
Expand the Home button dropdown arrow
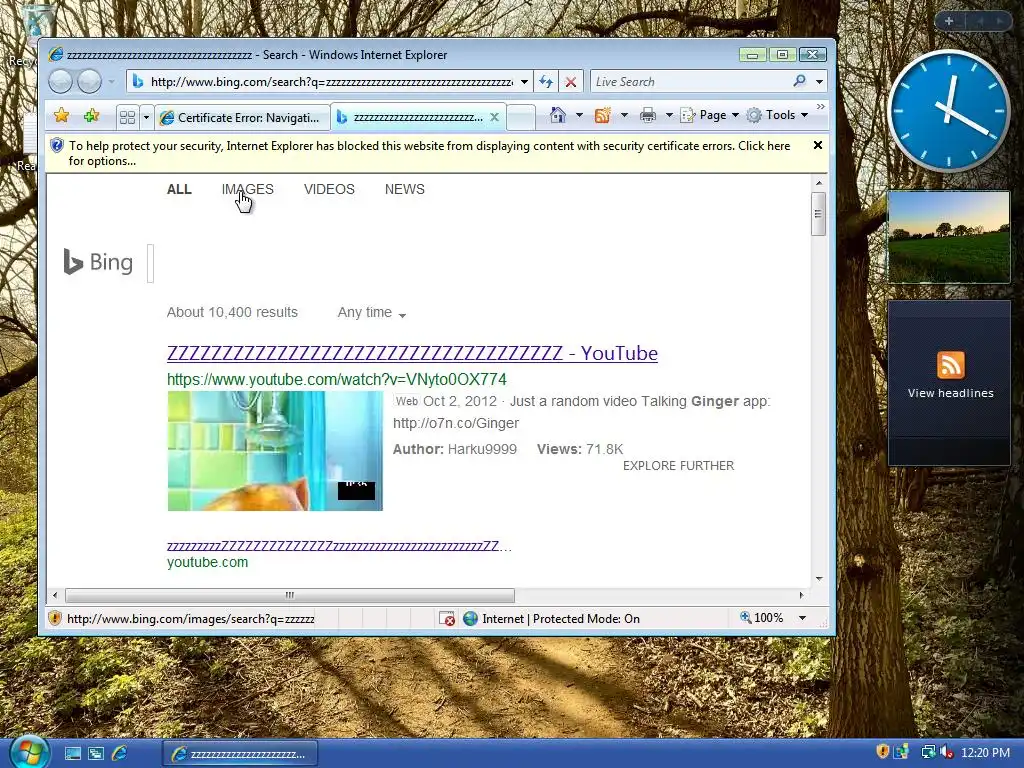pos(579,115)
